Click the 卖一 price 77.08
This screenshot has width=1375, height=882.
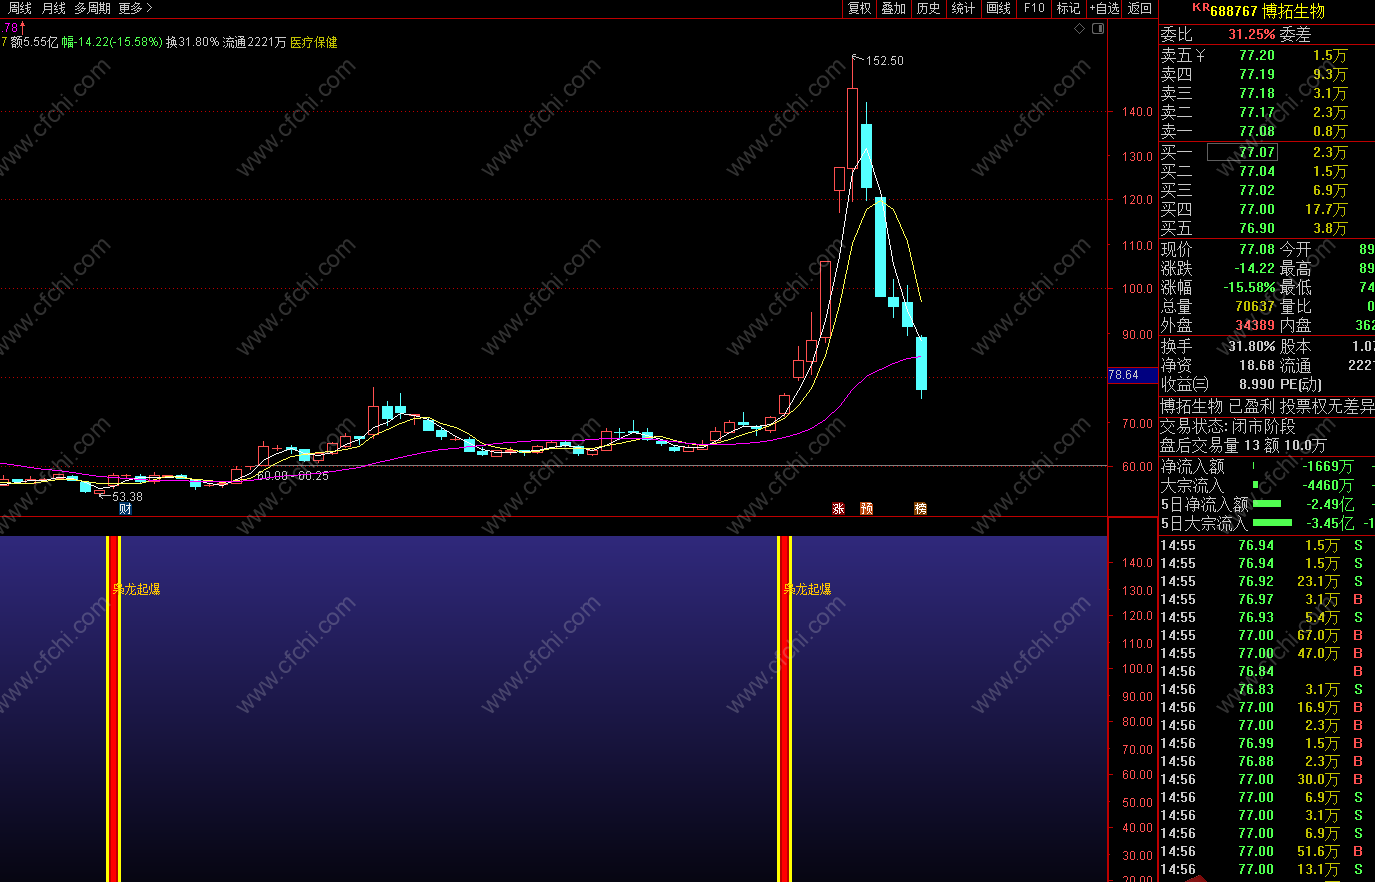(1257, 131)
